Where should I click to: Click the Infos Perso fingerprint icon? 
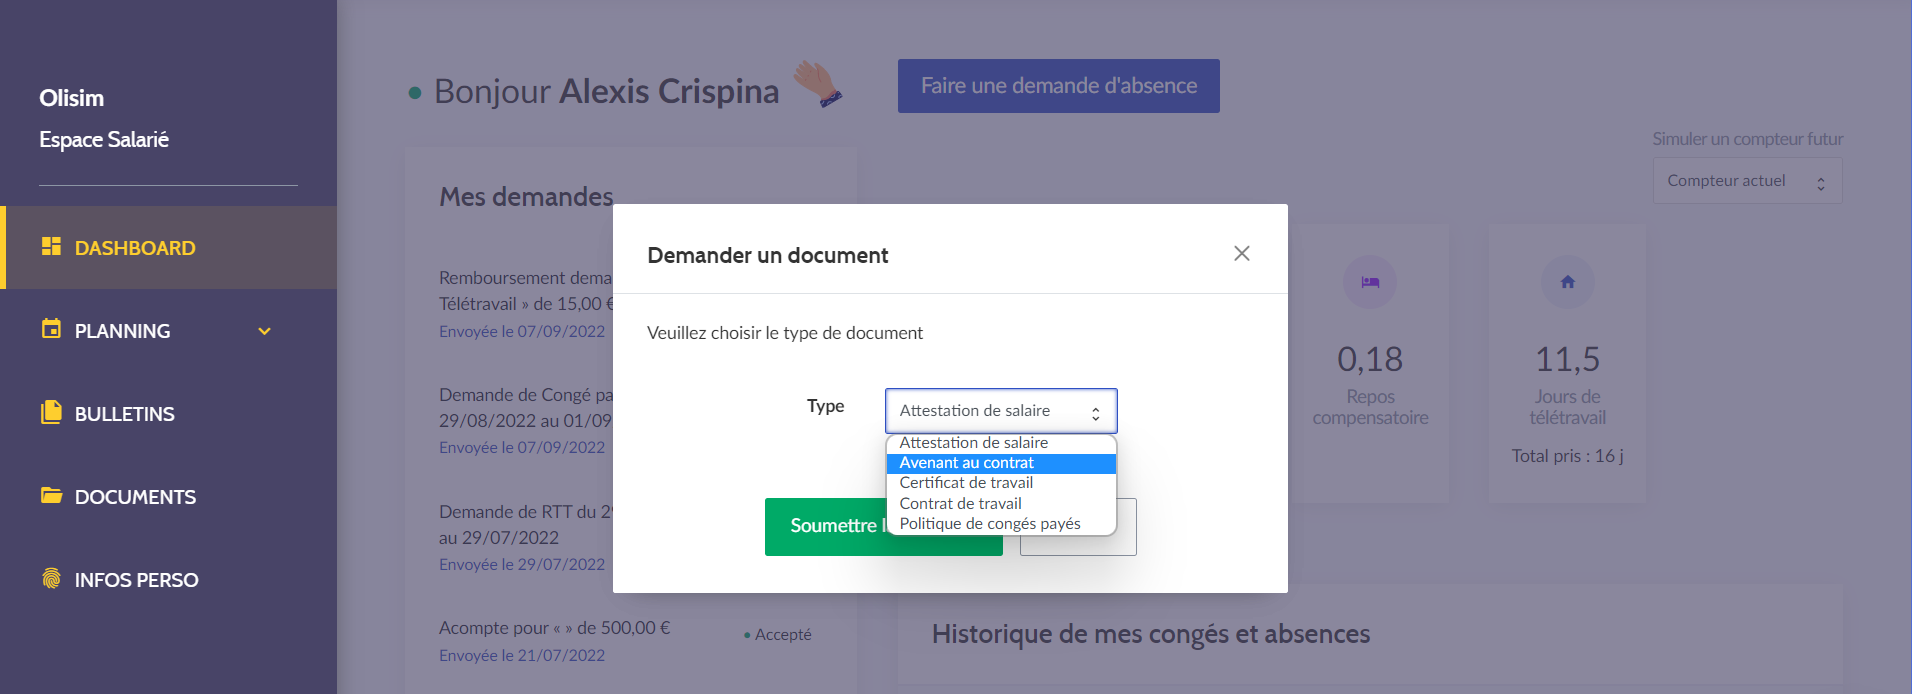tap(51, 578)
